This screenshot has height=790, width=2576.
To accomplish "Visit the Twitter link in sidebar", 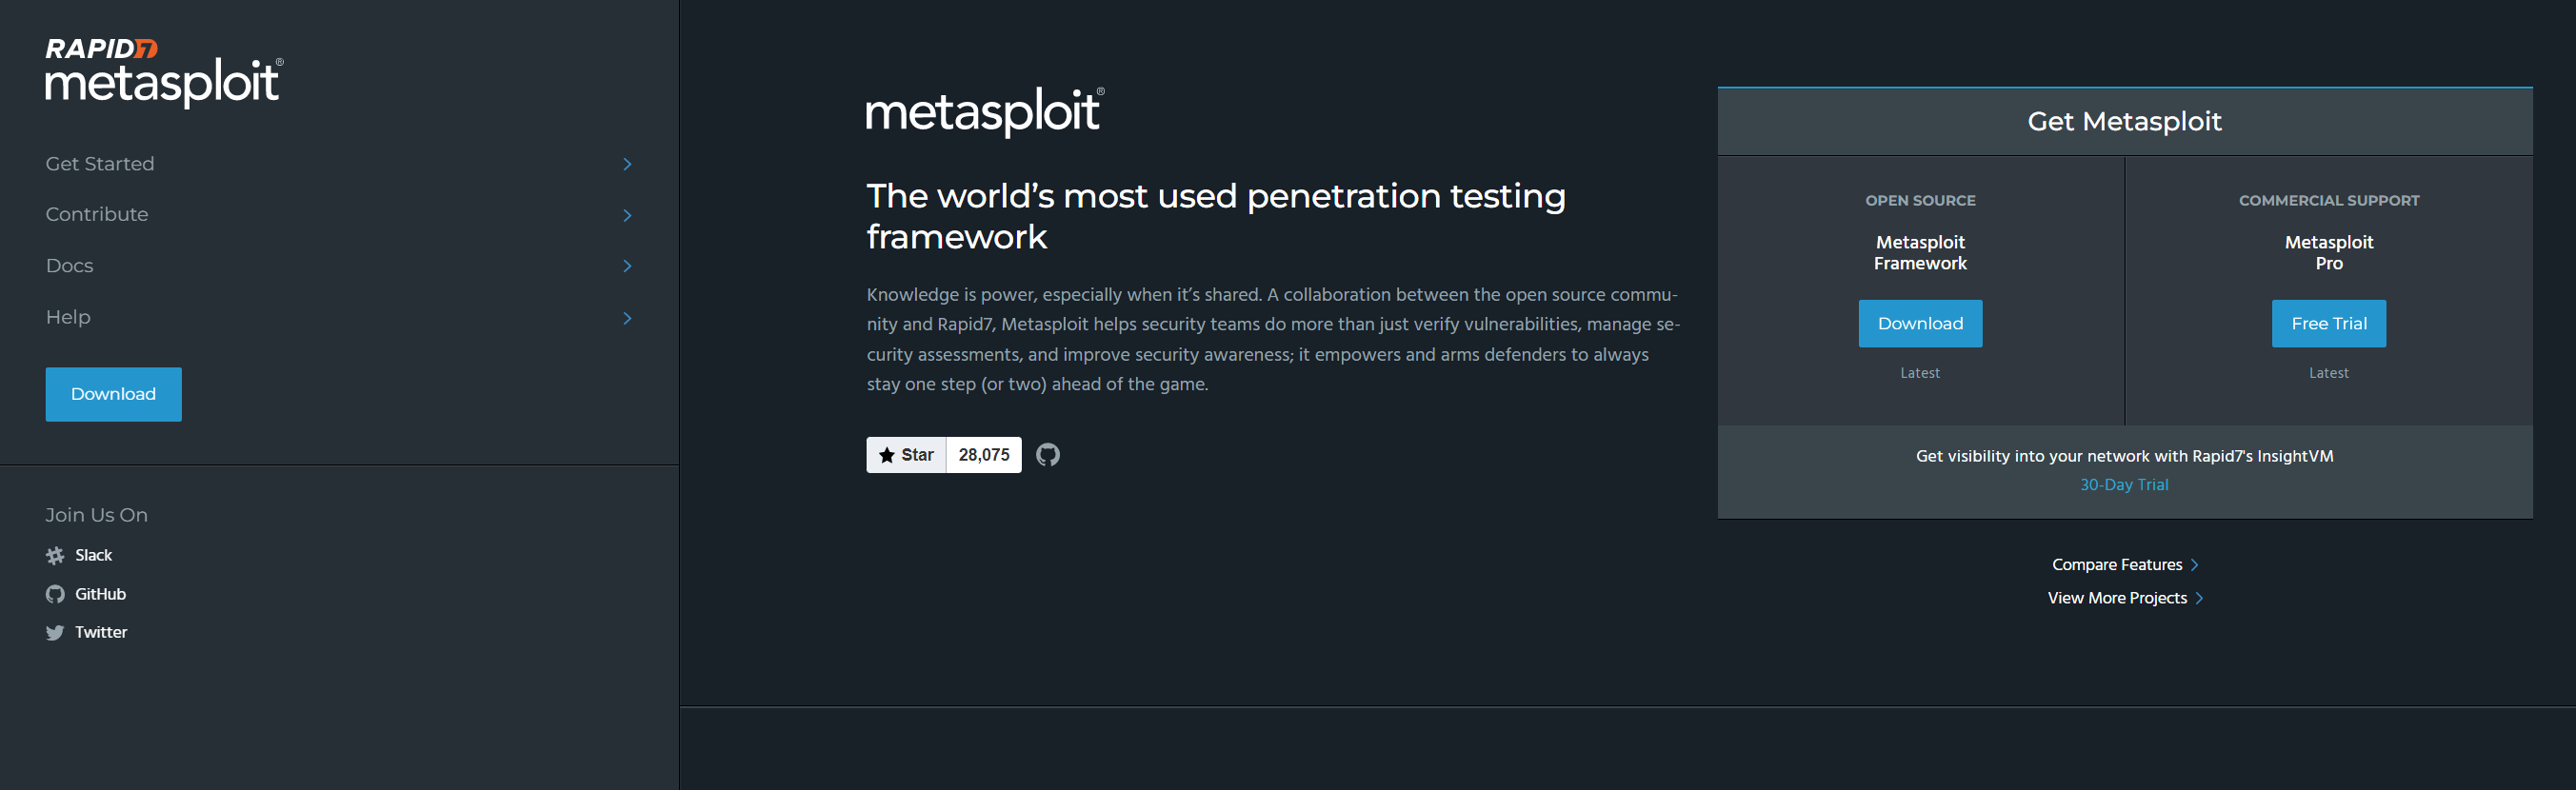I will [101, 632].
